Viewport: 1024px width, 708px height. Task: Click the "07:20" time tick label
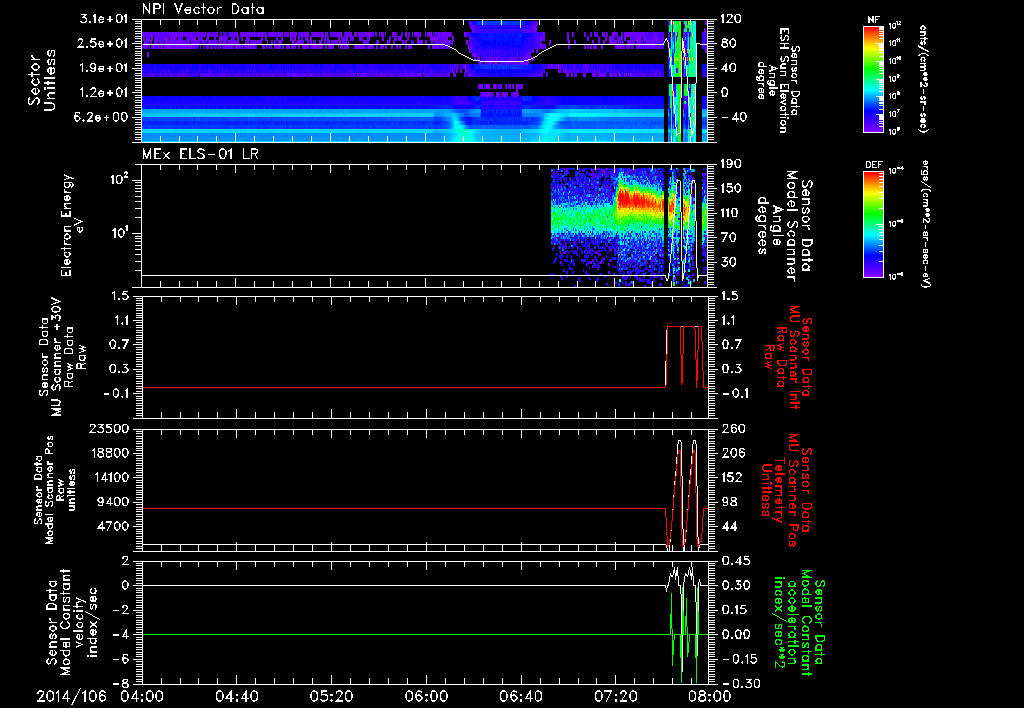615,696
